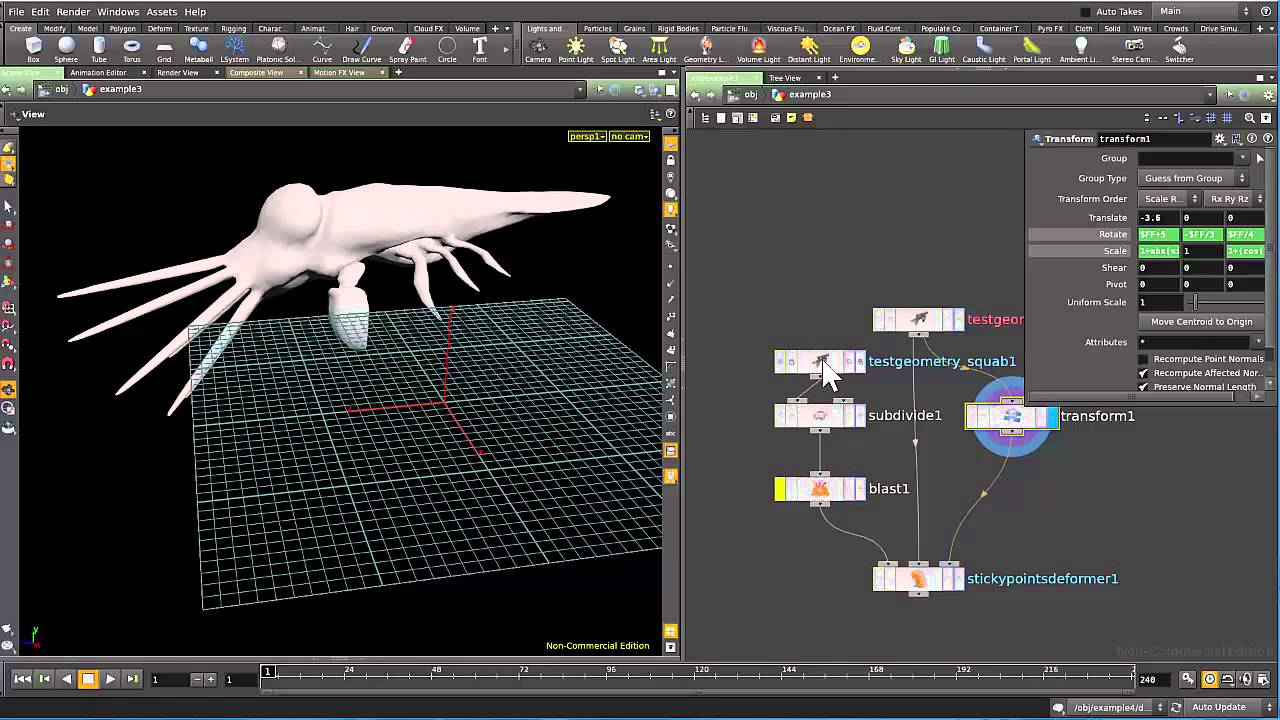This screenshot has width=1280, height=720.
Task: Open the Attributes field dropdown arrow
Action: [1258, 342]
